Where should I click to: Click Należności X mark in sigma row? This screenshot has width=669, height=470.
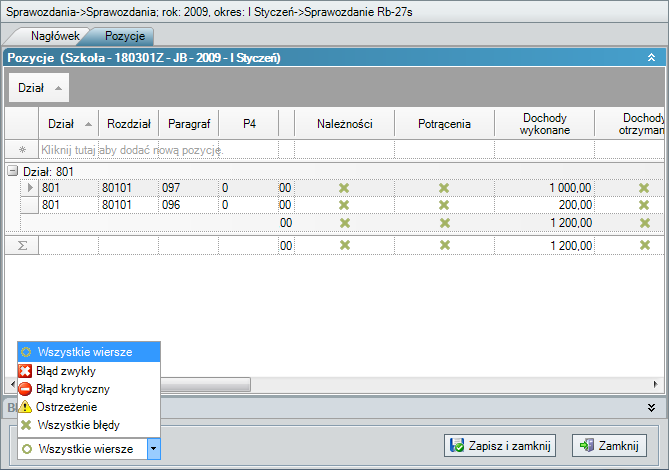pos(345,245)
